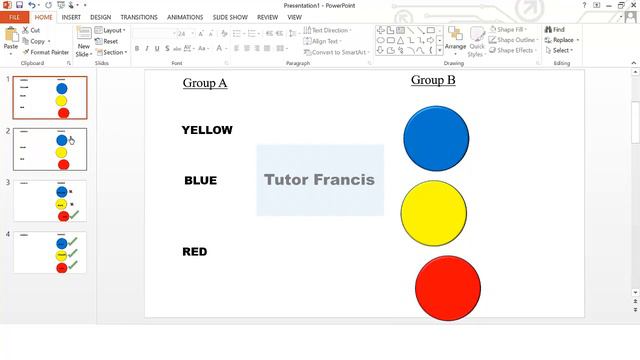Toggle underline formatting
This screenshot has width=640, height=360.
point(157,49)
